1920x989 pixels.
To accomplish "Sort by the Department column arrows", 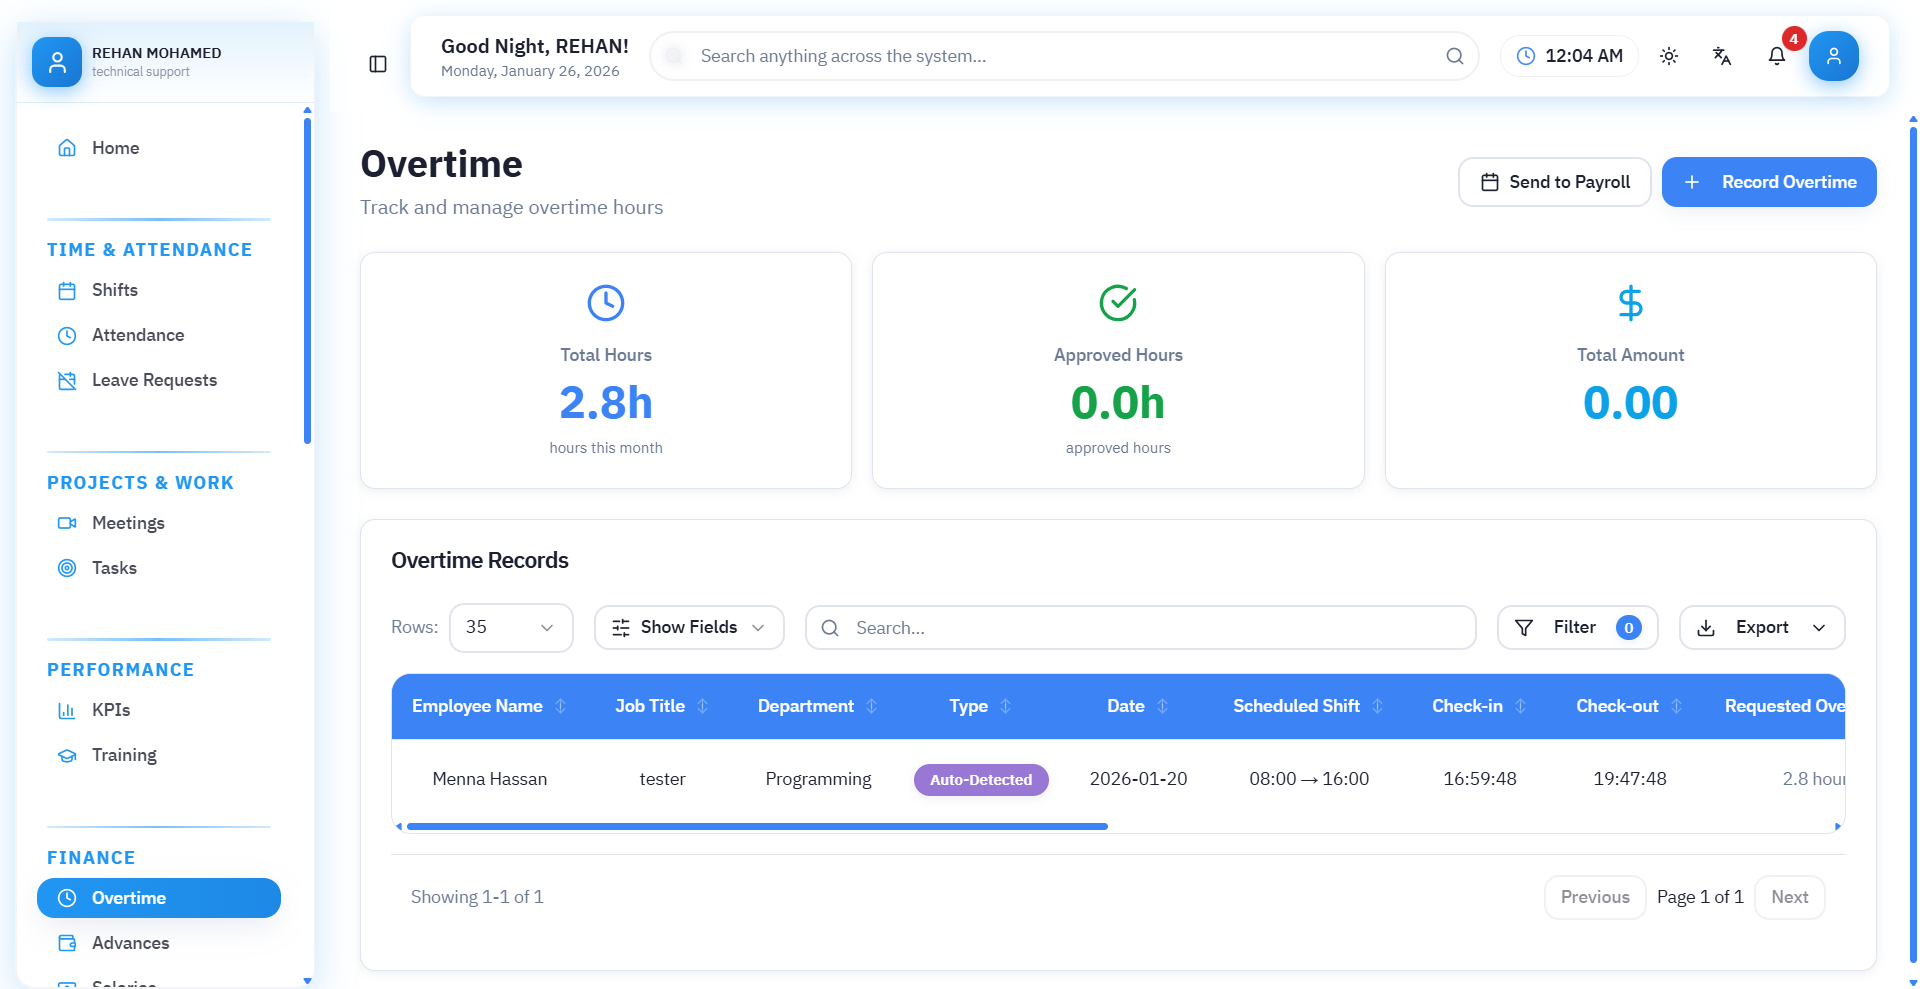I will pos(872,706).
